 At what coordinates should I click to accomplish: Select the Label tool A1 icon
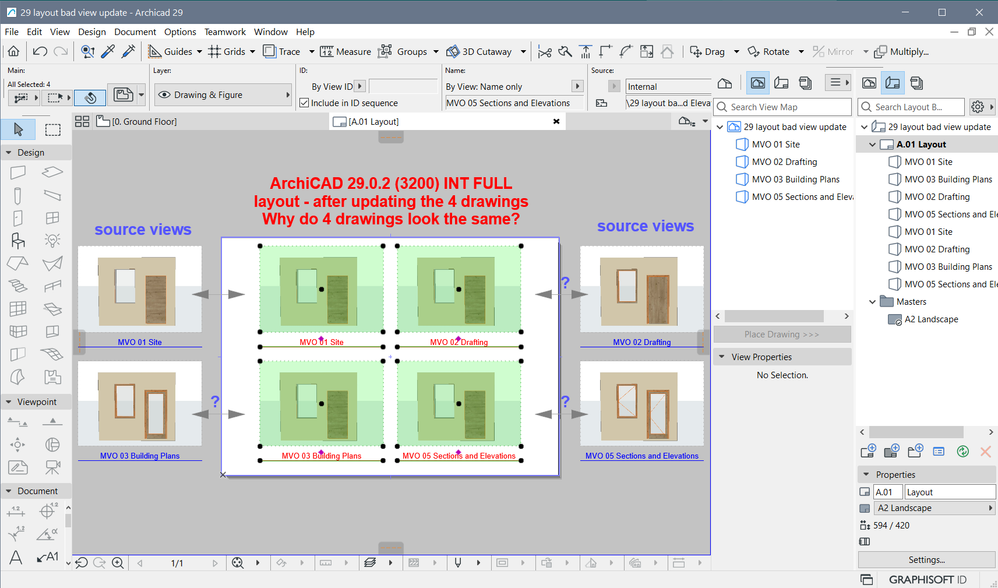[x=48, y=557]
